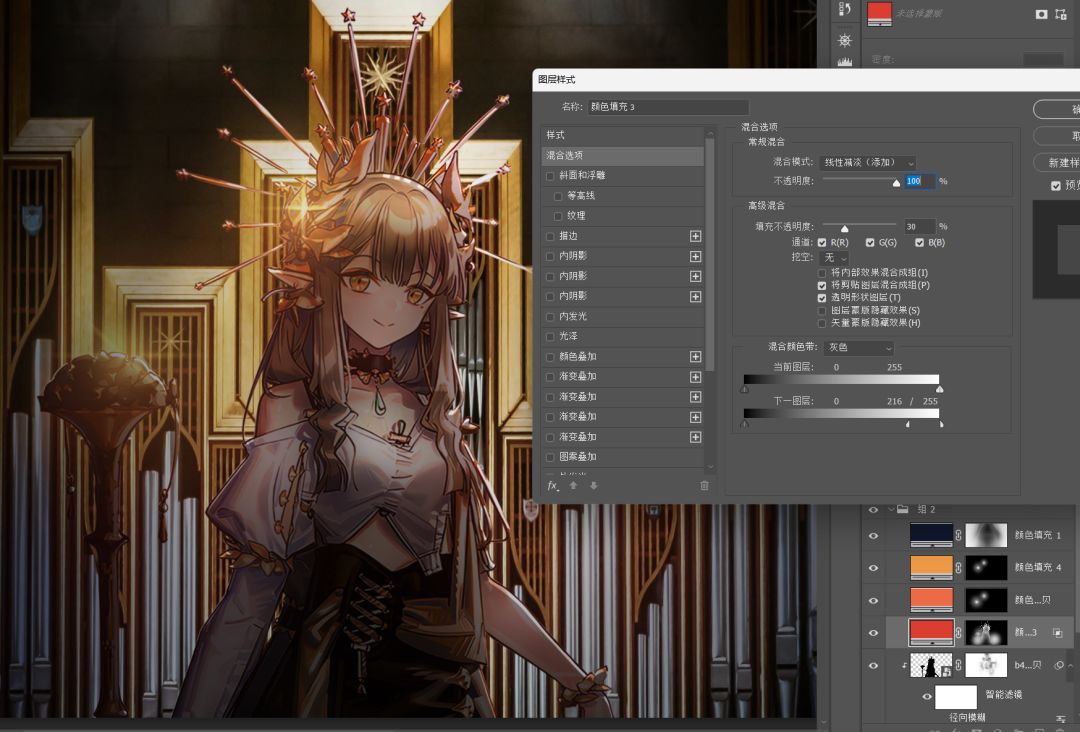The height and width of the screenshot is (732, 1080).
Task: Click the pixel mask icon in Properties panel
Action: tap(1041, 14)
